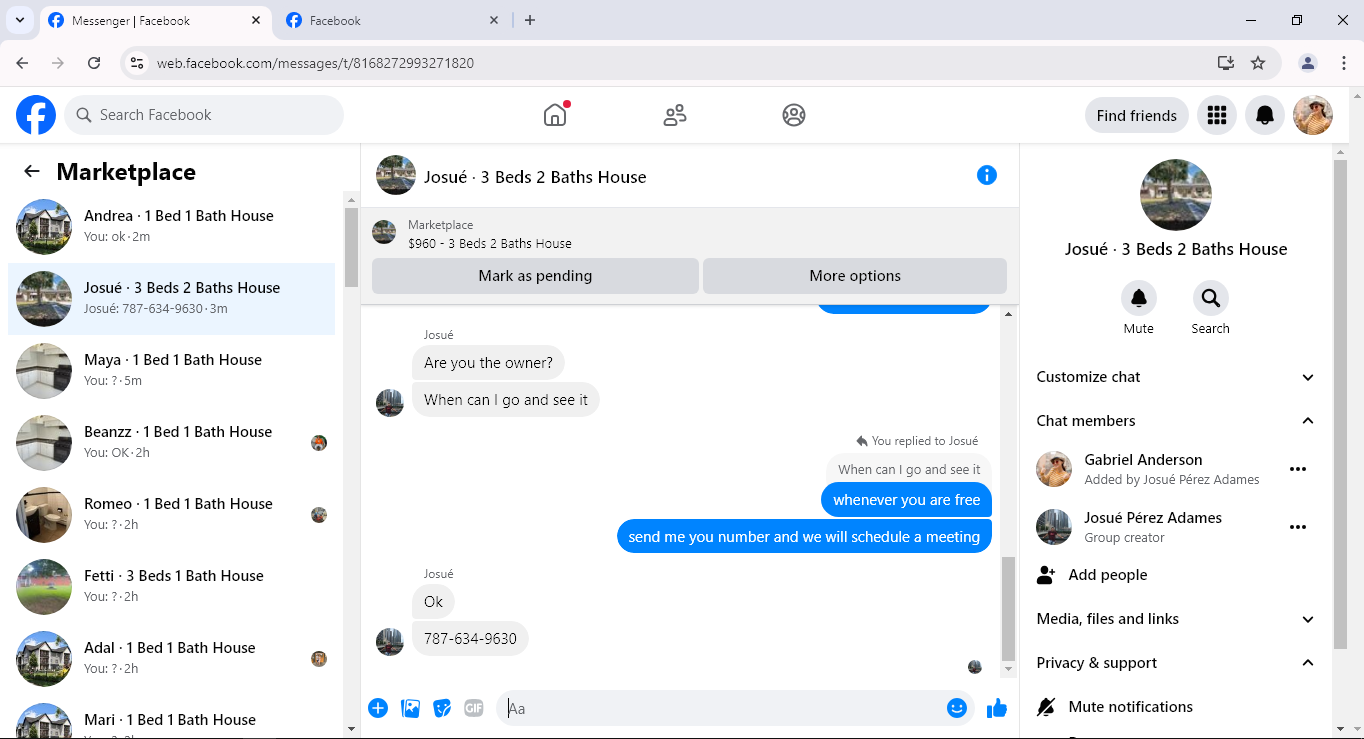Send a thumbs-up like
1364x739 pixels.
pos(997,709)
